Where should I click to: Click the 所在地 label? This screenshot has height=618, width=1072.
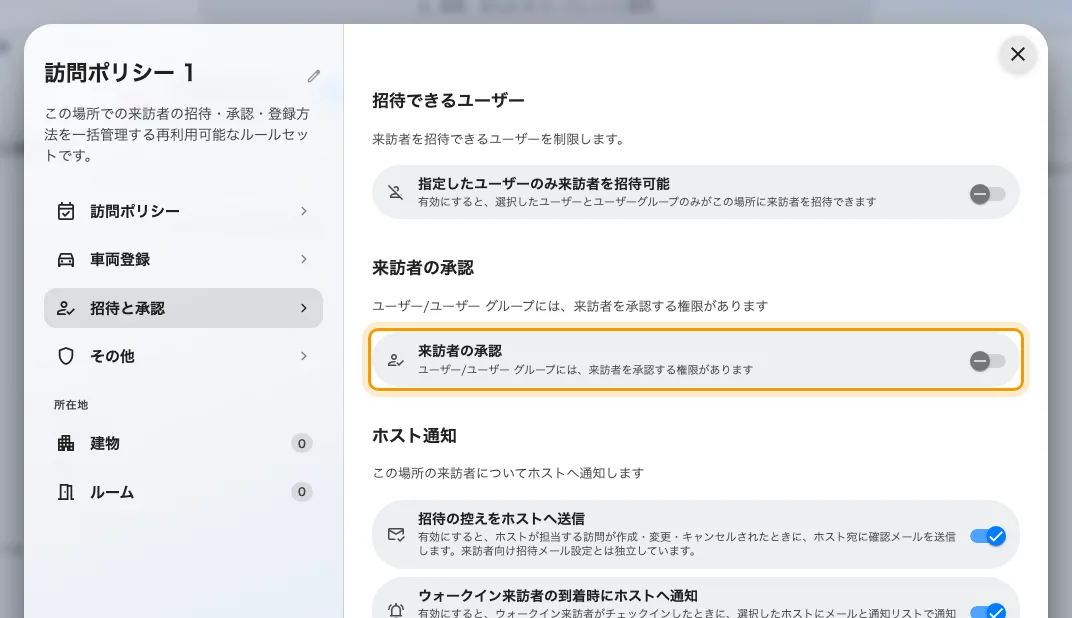(71, 405)
